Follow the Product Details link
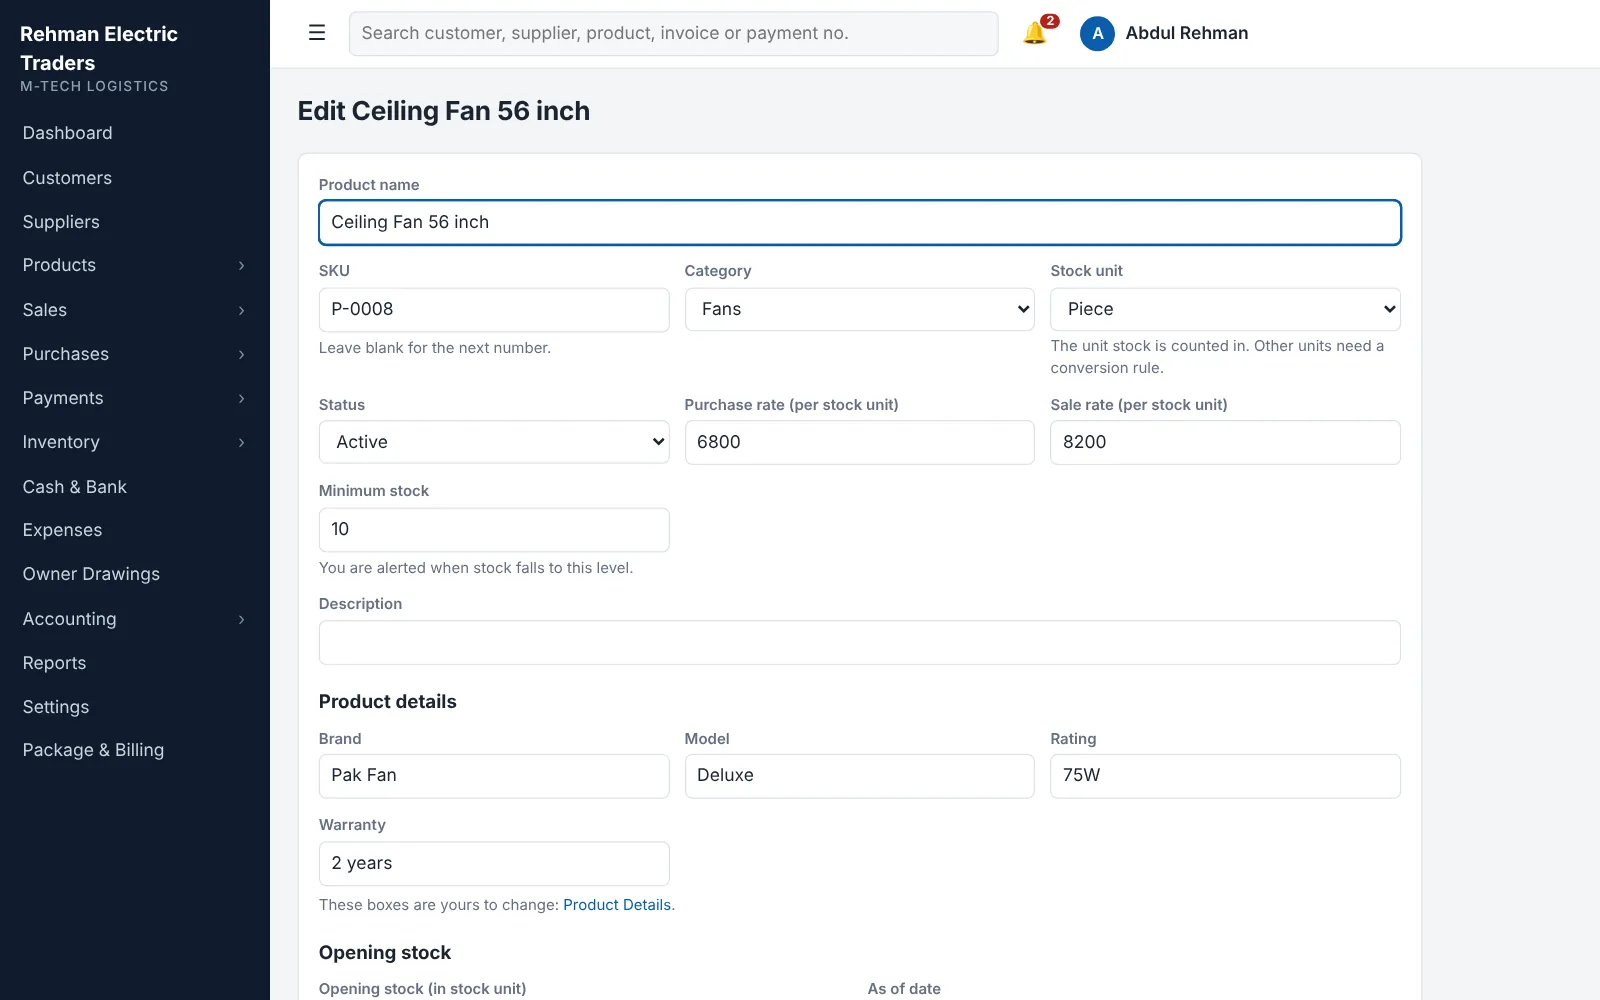The image size is (1600, 1000). coord(617,905)
